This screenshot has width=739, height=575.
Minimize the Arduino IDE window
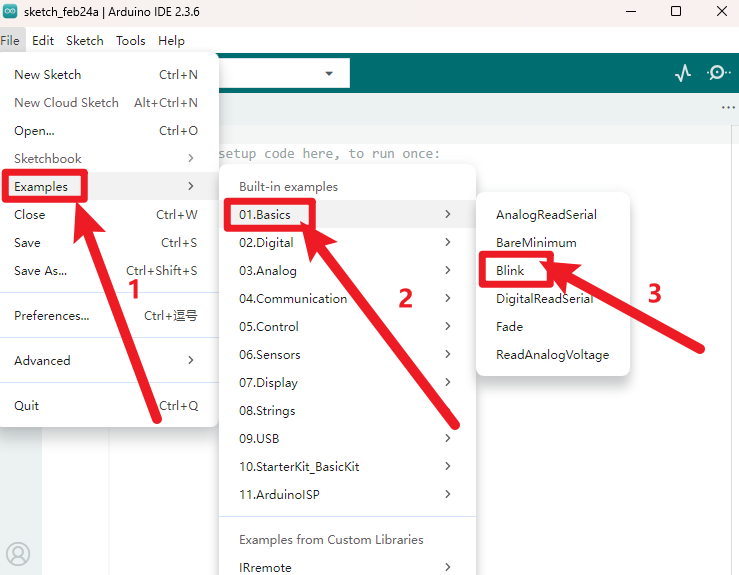pyautogui.click(x=631, y=11)
